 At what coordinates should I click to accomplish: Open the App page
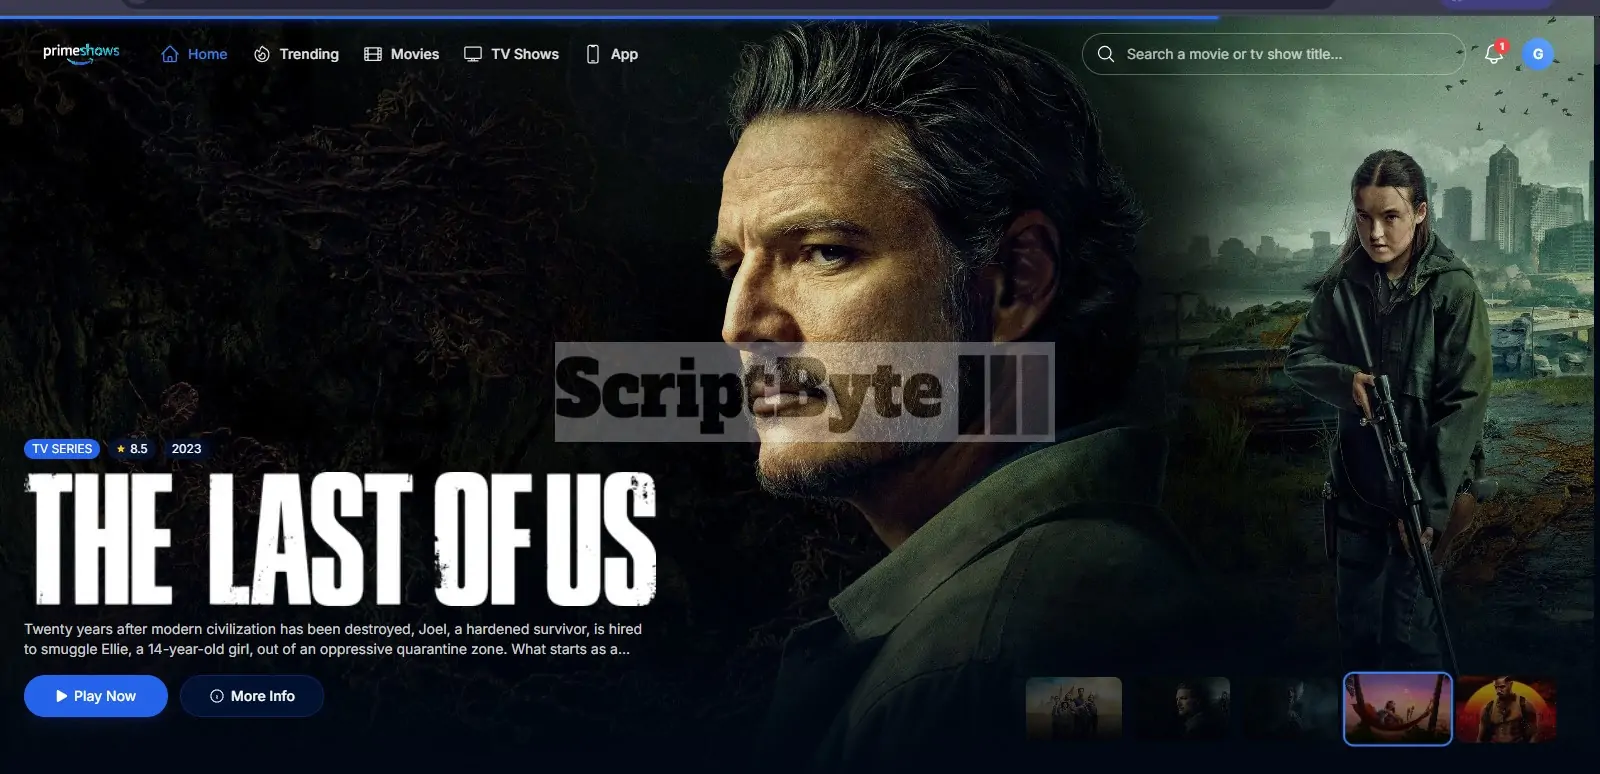click(612, 54)
